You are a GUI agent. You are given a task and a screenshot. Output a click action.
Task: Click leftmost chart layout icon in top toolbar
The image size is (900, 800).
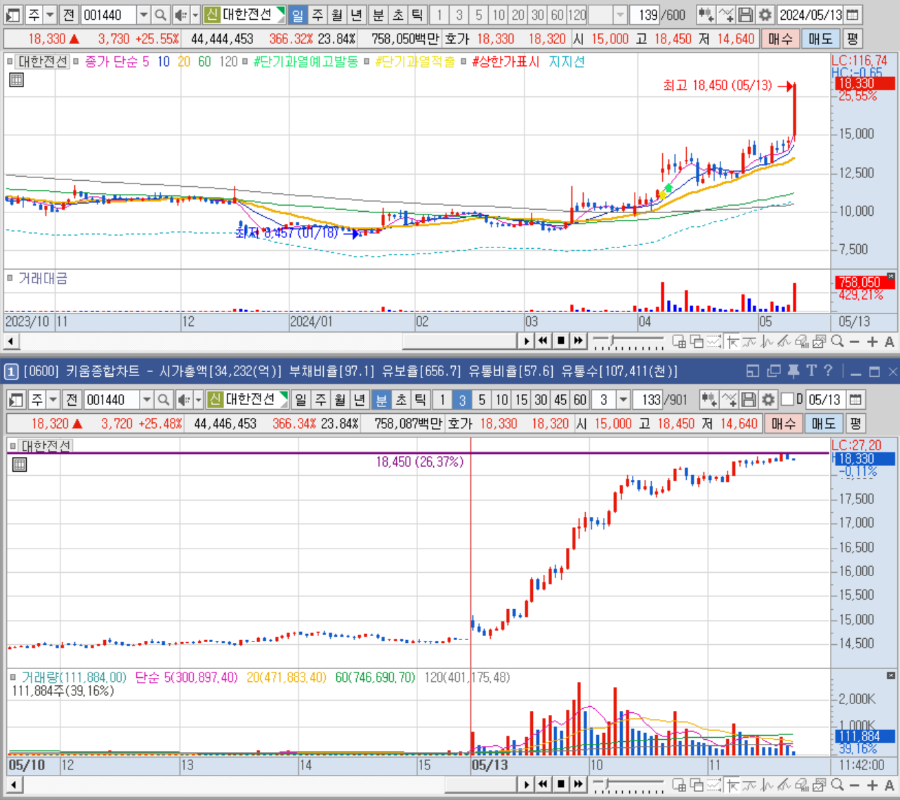pos(13,14)
